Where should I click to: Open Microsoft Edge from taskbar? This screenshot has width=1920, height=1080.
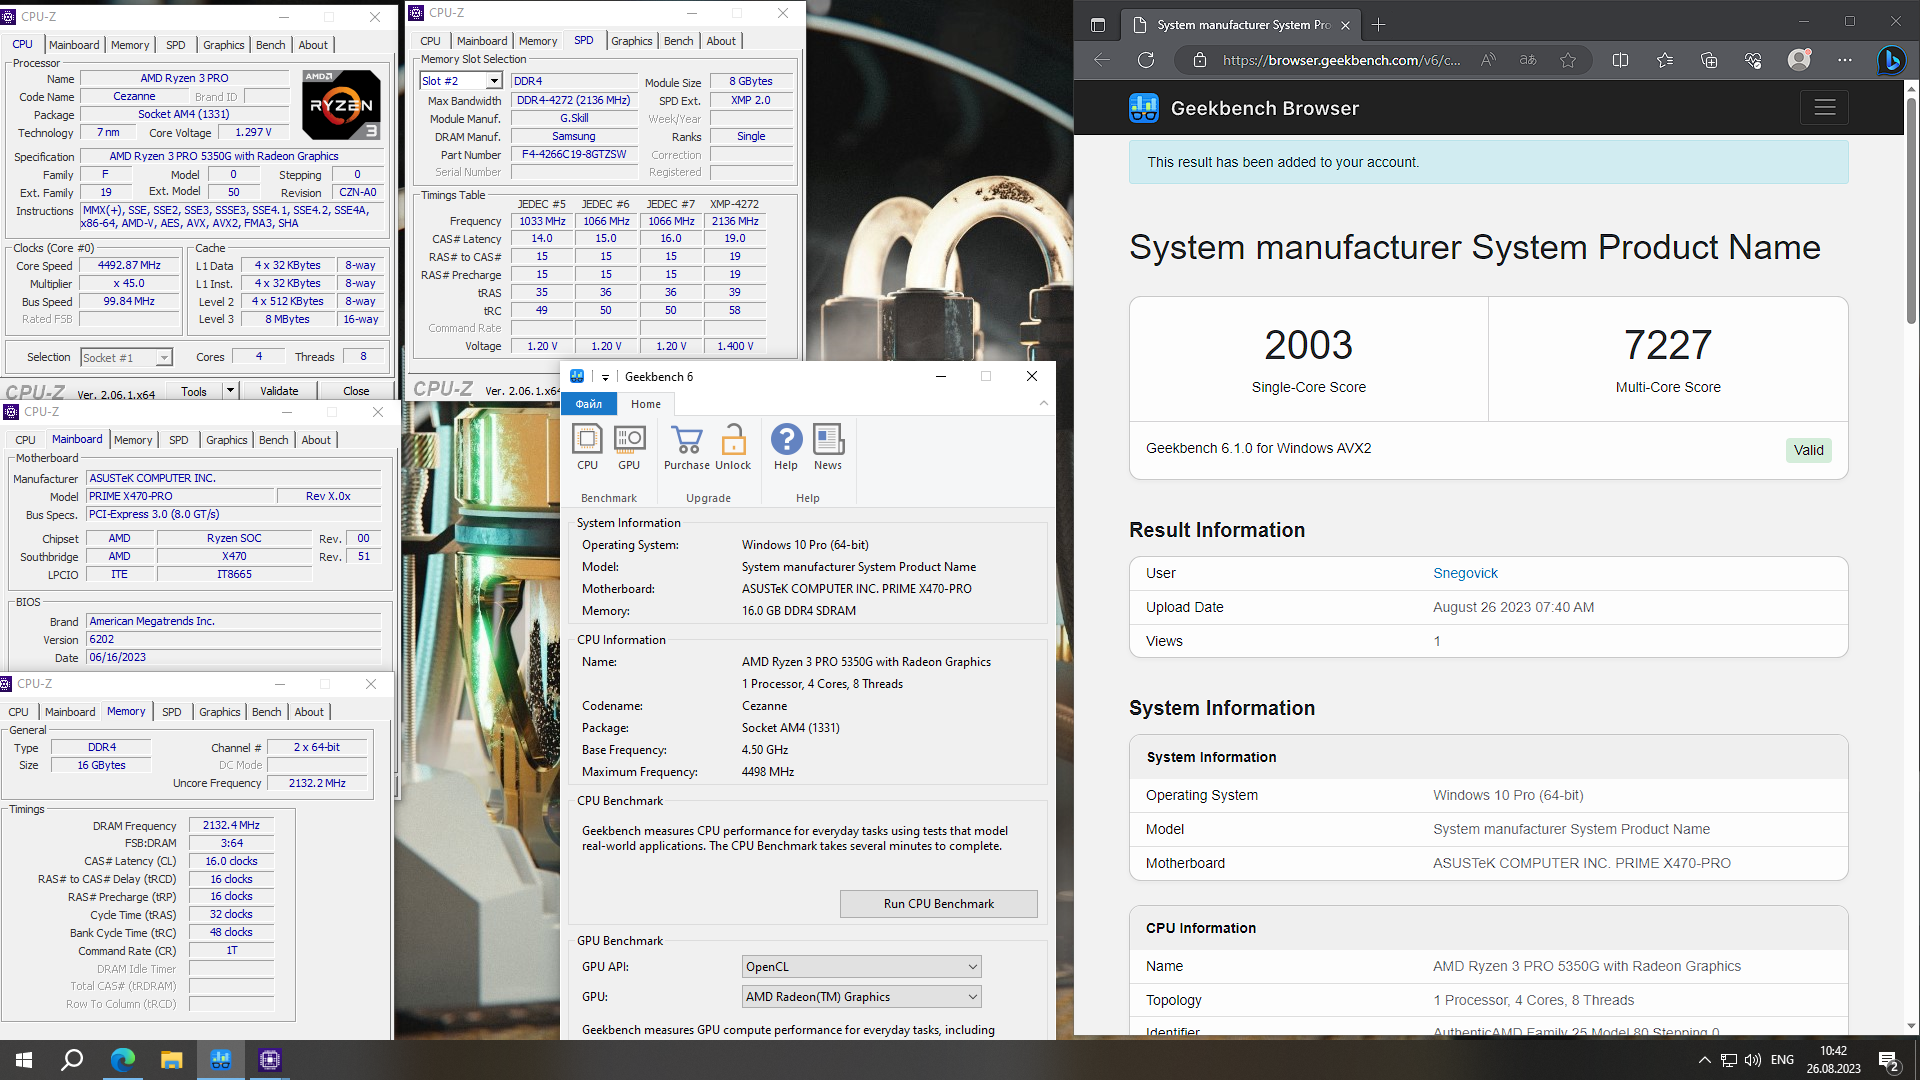pyautogui.click(x=122, y=1060)
